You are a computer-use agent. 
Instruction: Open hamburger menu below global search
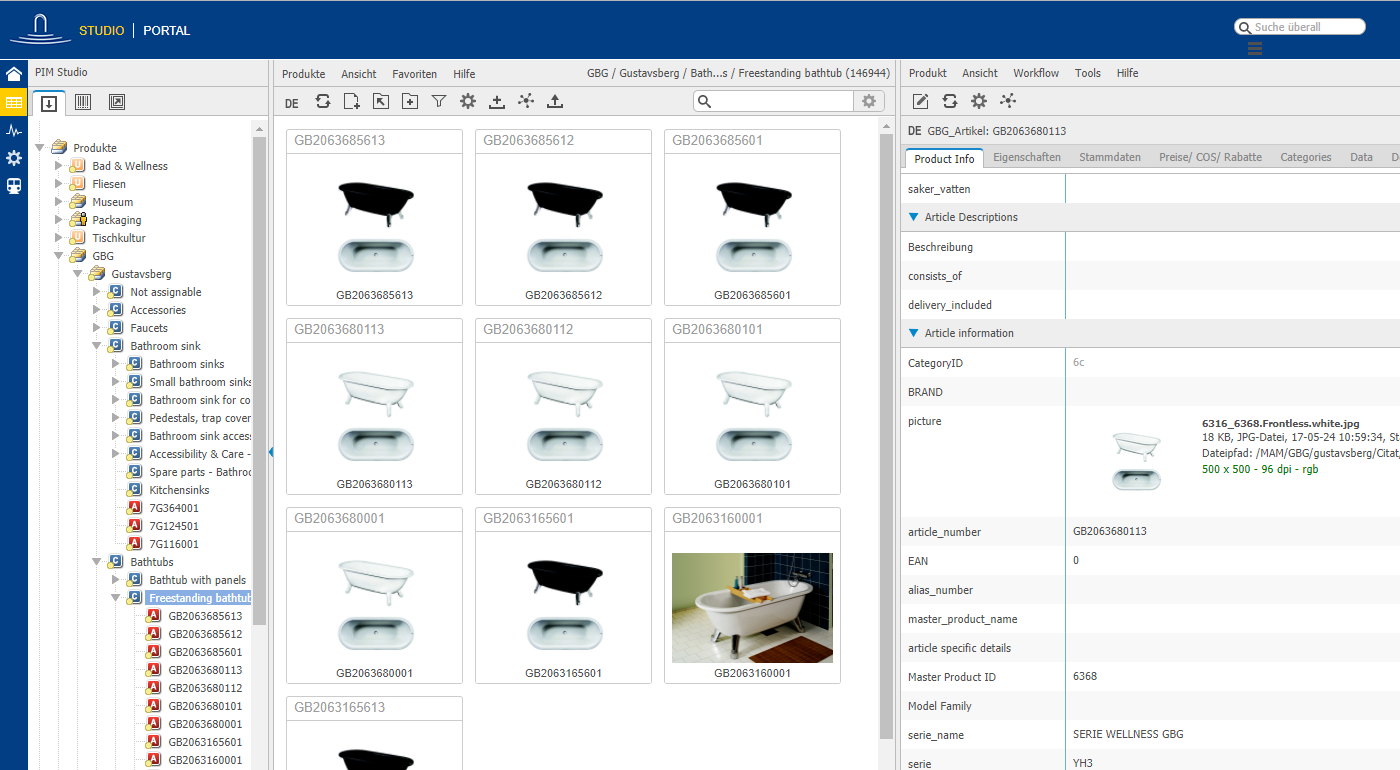point(1255,48)
